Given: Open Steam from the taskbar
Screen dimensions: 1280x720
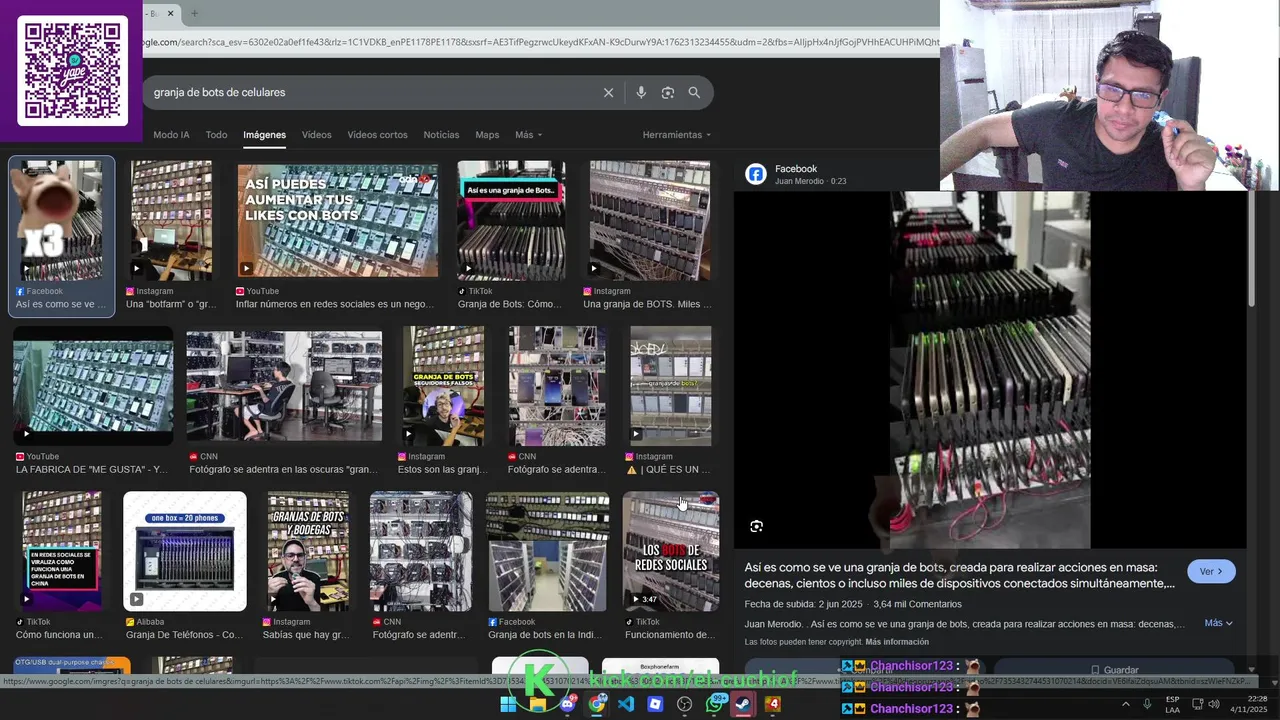Looking at the screenshot, I should tap(743, 704).
